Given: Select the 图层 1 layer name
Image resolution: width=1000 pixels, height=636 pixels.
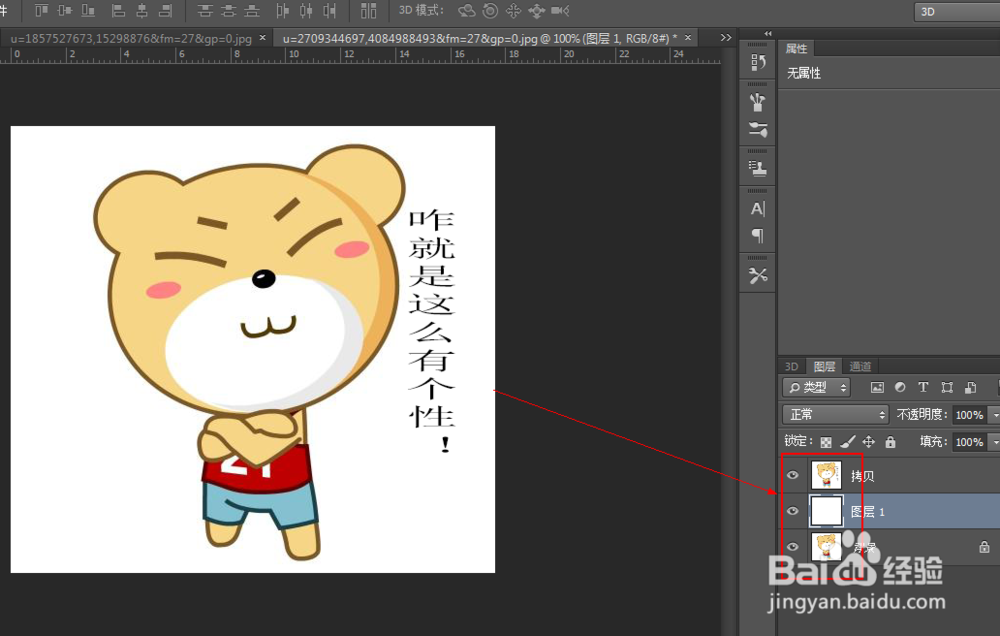Looking at the screenshot, I should 867,512.
